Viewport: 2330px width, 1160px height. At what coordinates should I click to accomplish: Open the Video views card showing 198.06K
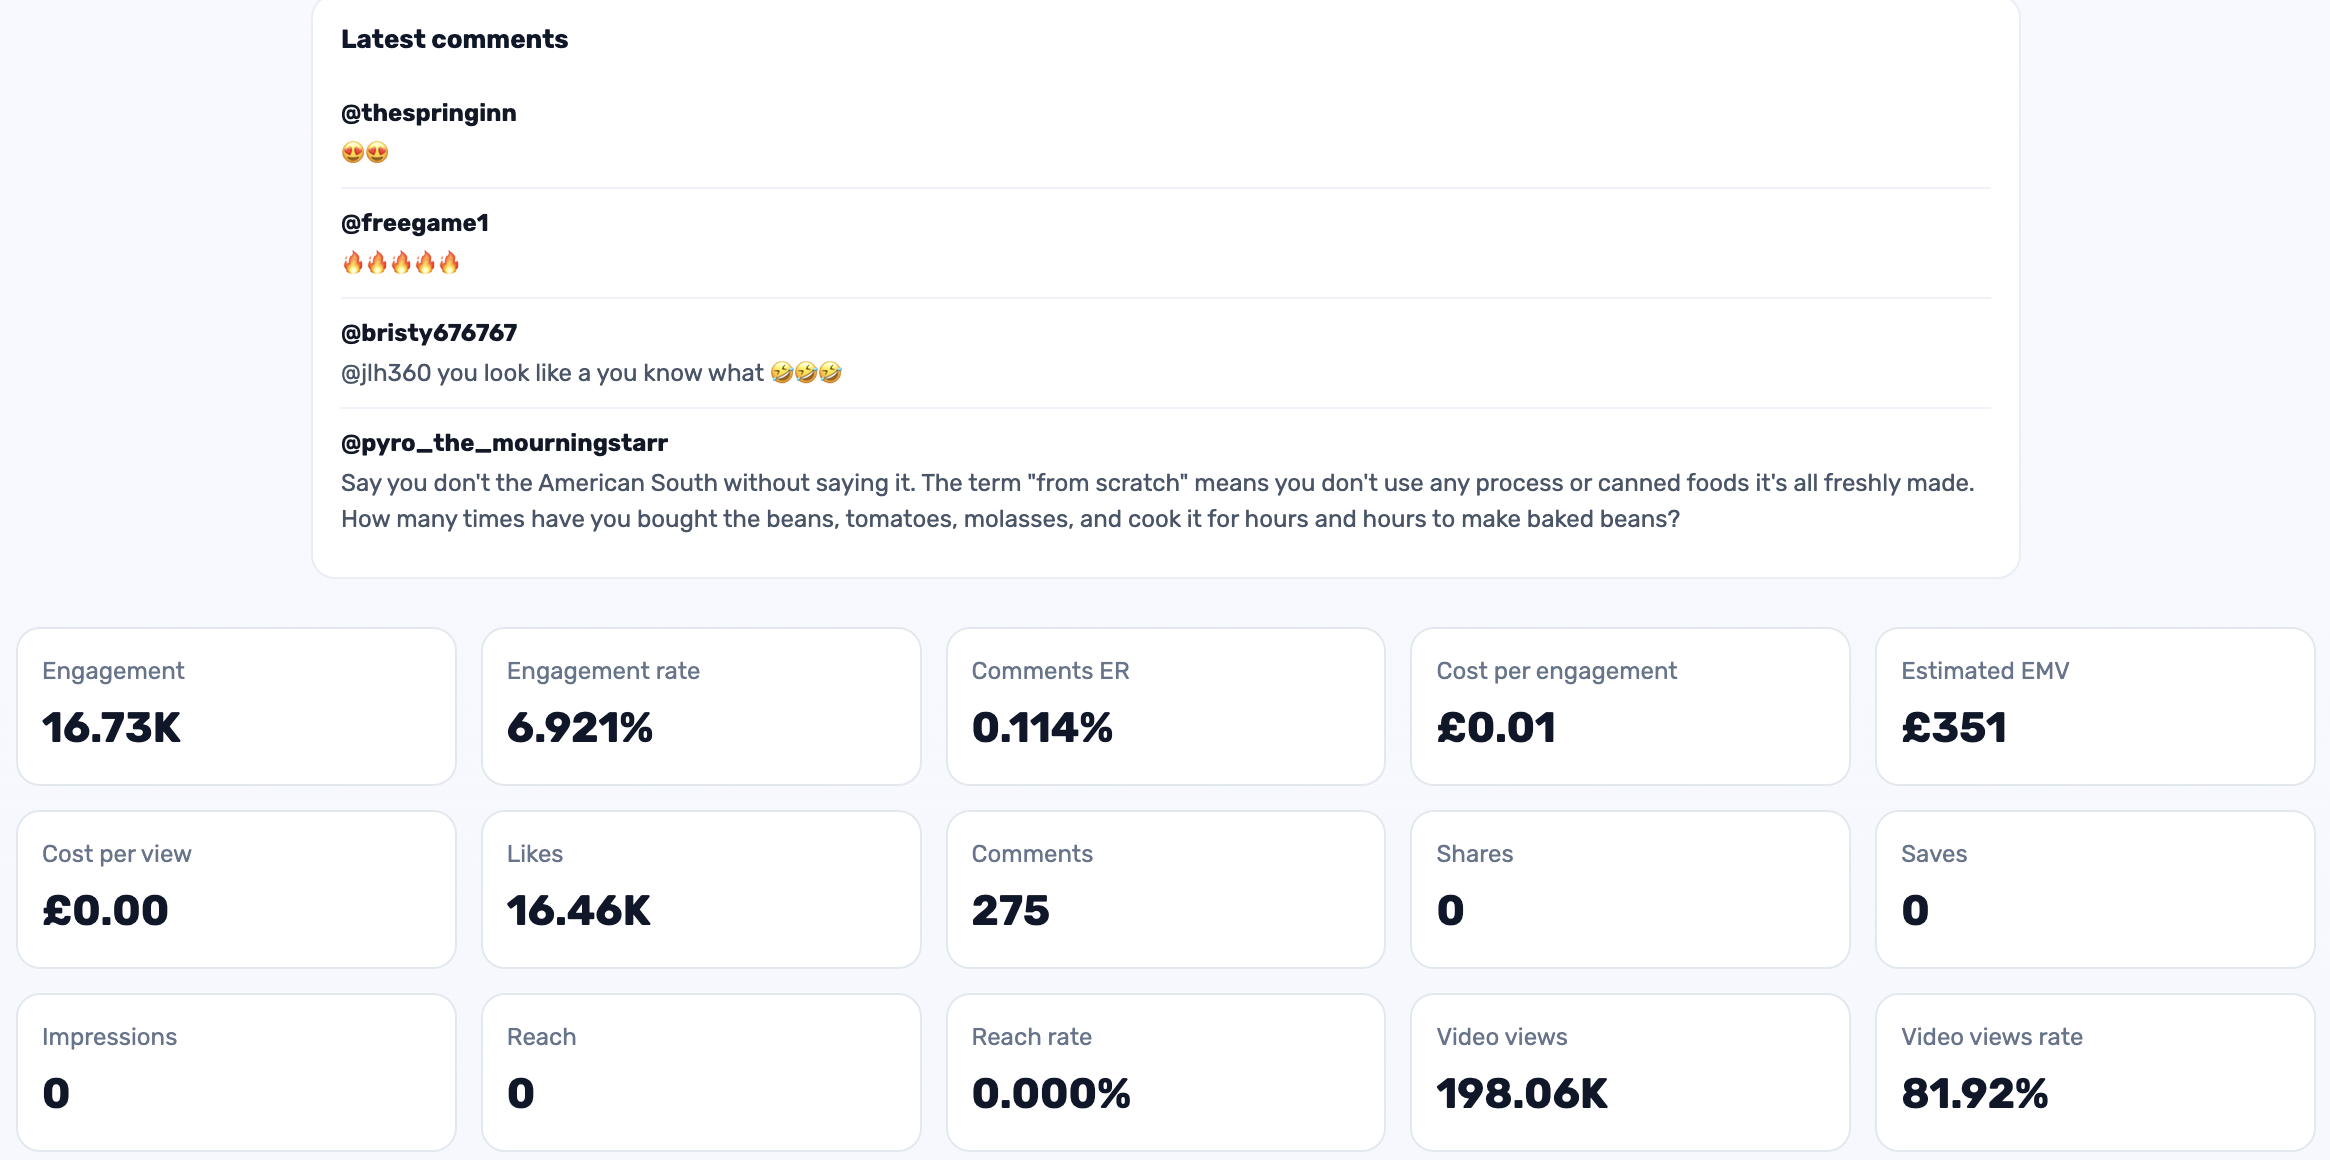1630,1071
